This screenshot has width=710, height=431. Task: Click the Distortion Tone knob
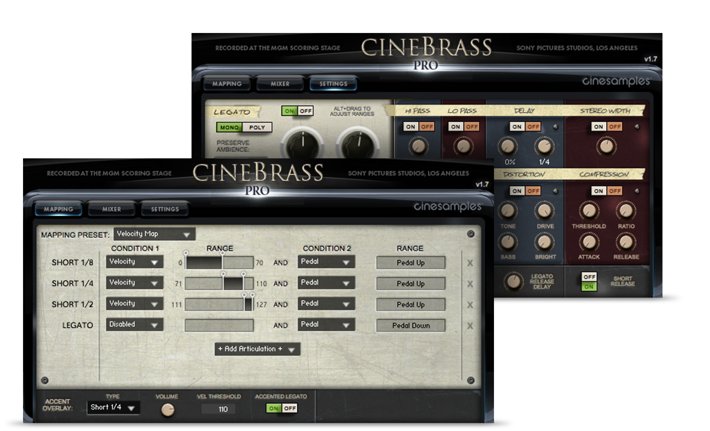pos(508,211)
